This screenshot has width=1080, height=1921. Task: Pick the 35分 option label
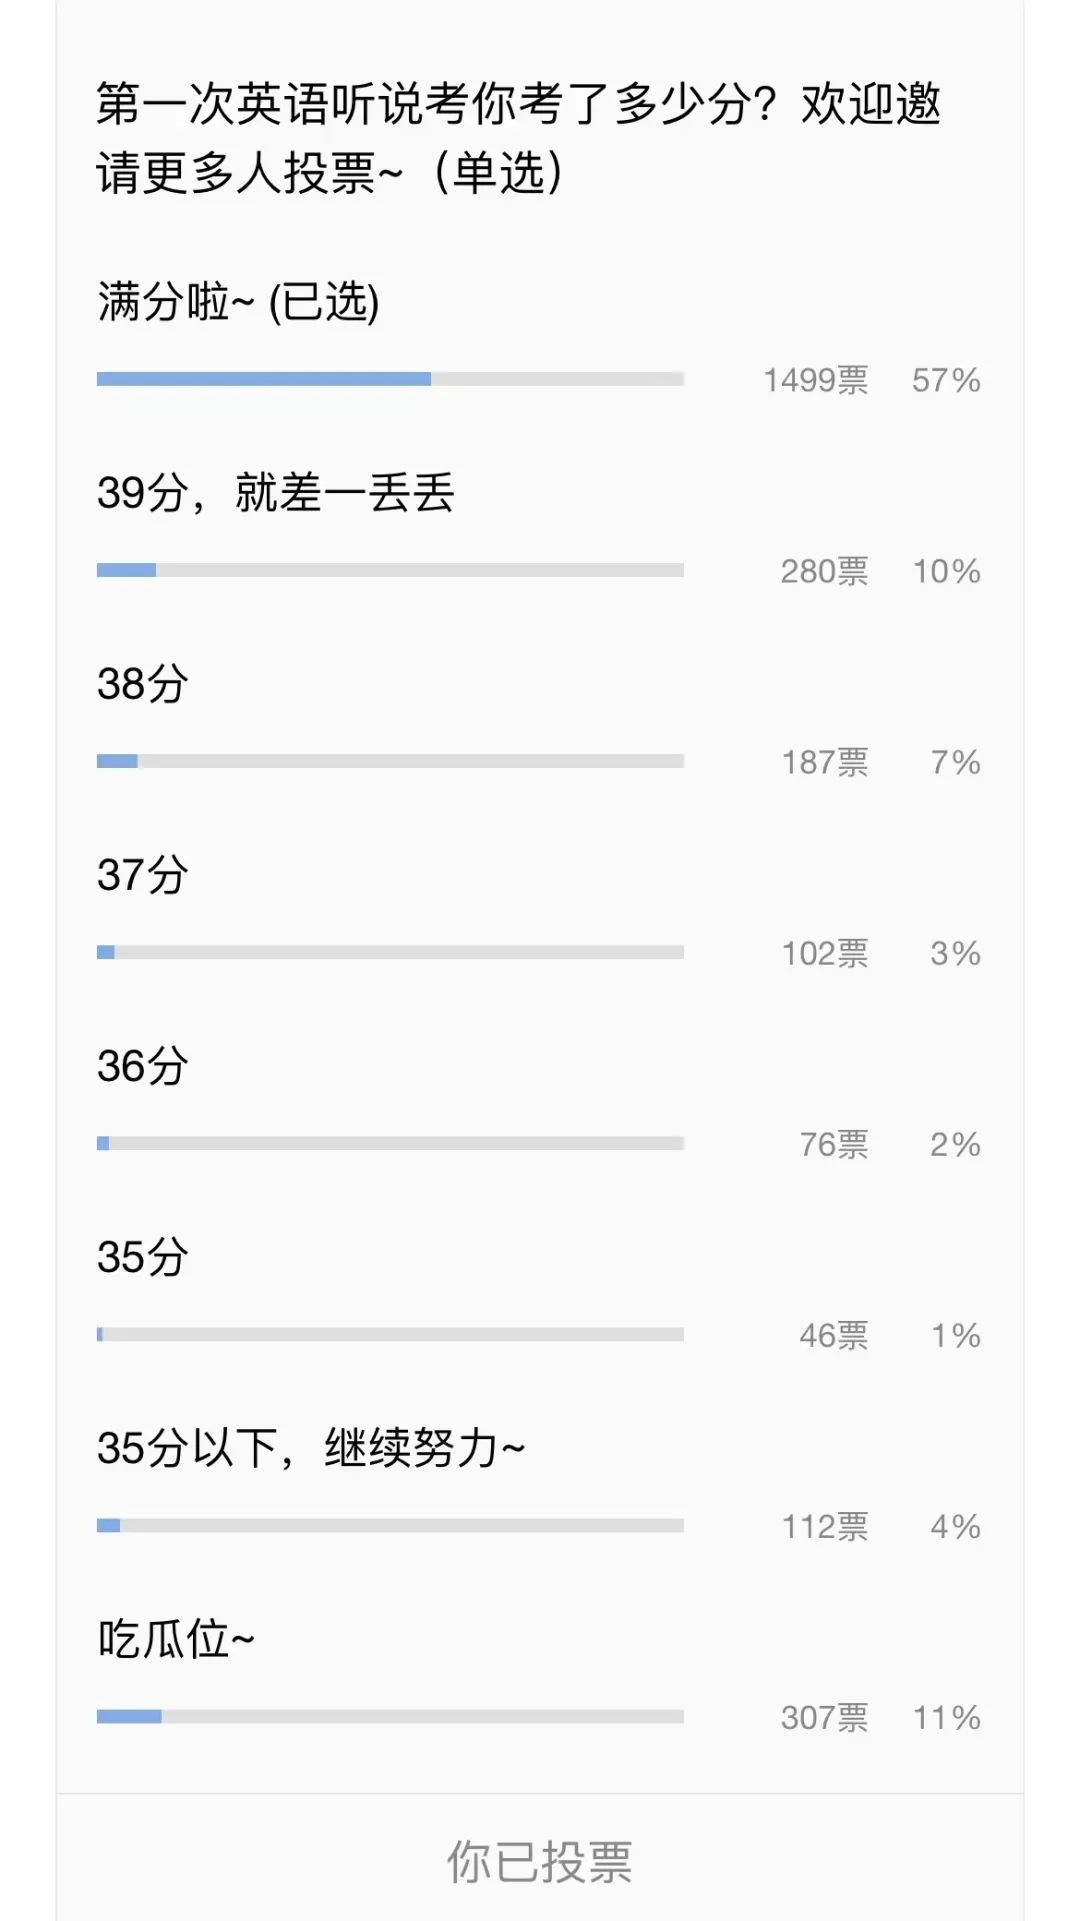tap(143, 1257)
